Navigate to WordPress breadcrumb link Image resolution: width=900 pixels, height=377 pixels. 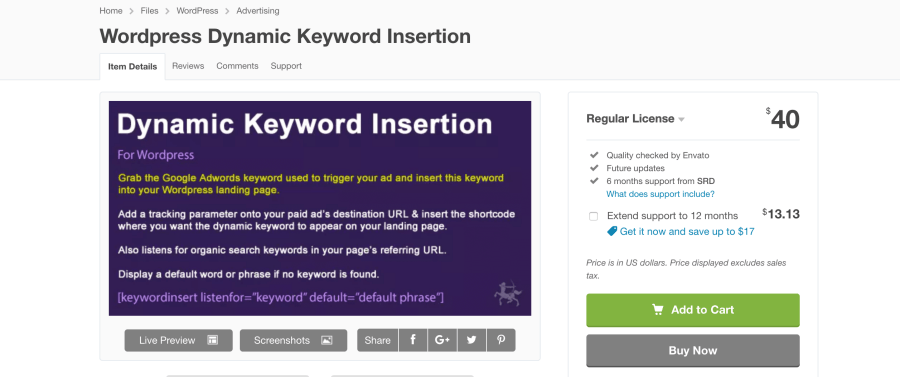197,10
